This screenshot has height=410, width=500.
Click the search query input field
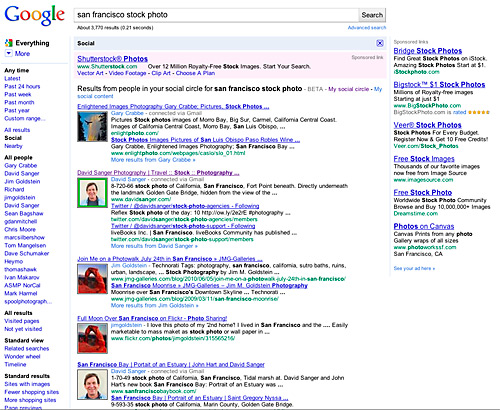[216, 15]
